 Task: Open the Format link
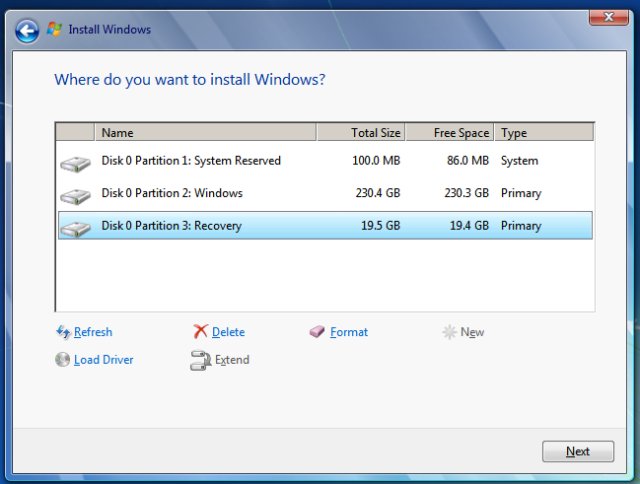coord(349,332)
